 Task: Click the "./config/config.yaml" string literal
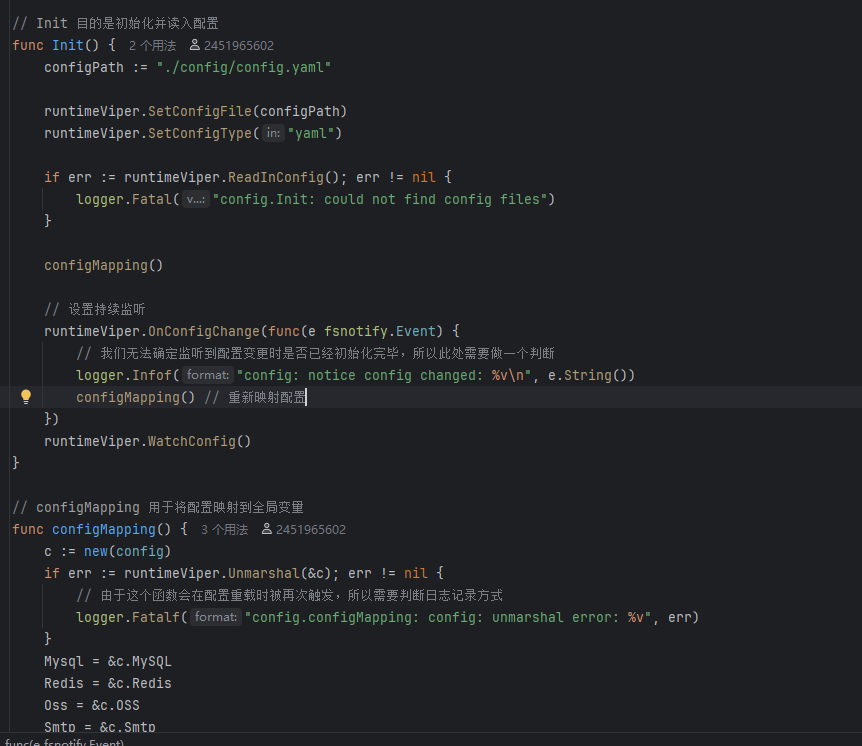[244, 68]
